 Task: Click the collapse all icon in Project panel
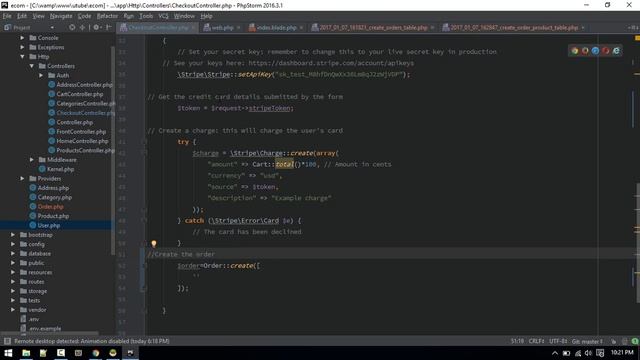click(82, 27)
